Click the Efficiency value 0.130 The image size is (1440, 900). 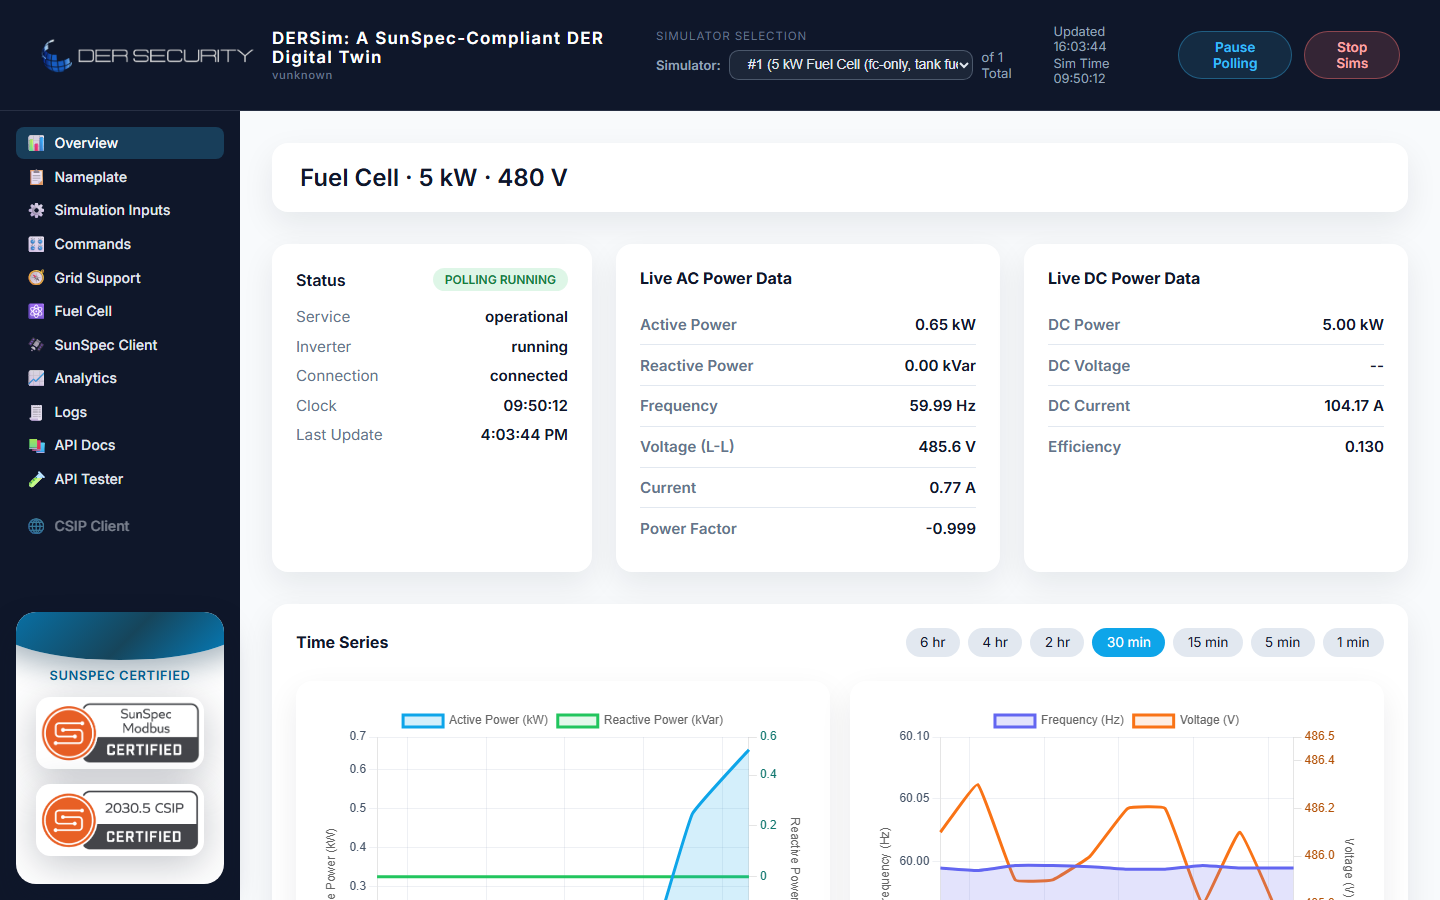[x=1364, y=447]
